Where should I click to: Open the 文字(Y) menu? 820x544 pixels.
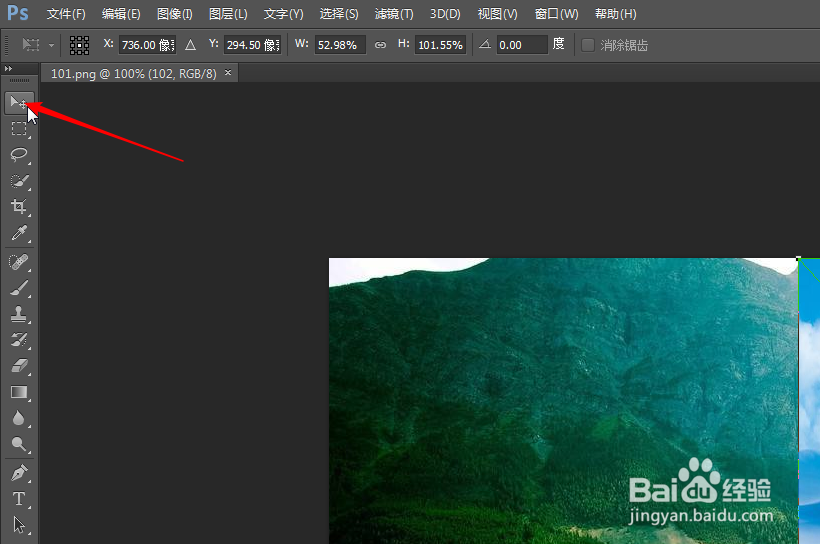tap(283, 14)
